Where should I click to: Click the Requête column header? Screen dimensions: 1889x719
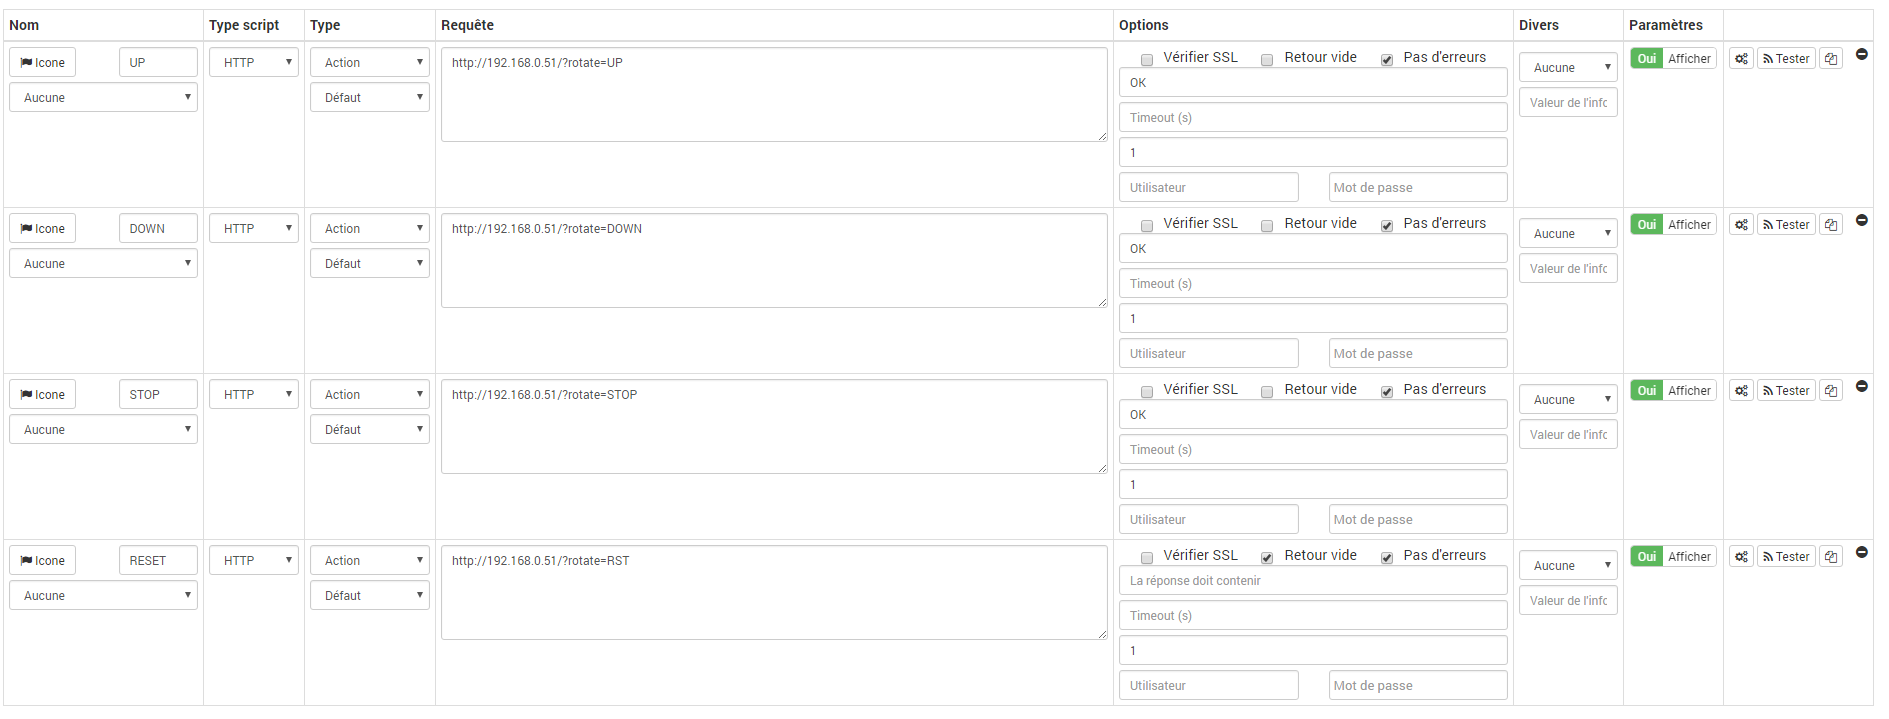tap(467, 25)
